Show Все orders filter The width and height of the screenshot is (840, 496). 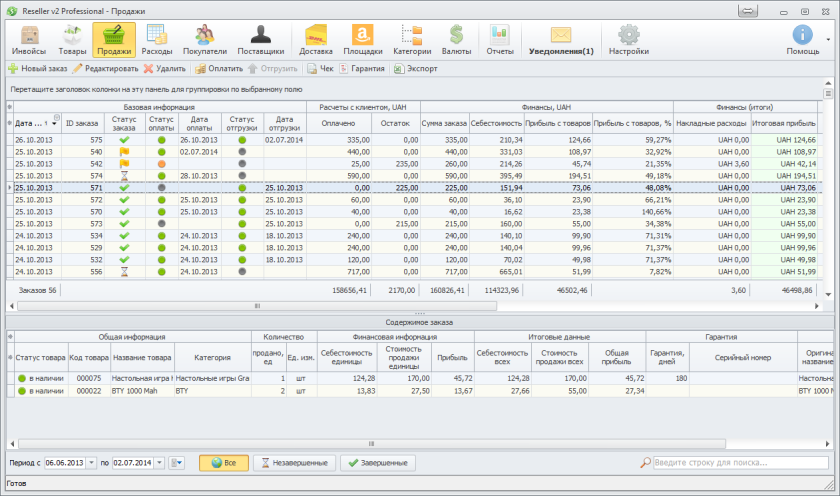(223, 463)
